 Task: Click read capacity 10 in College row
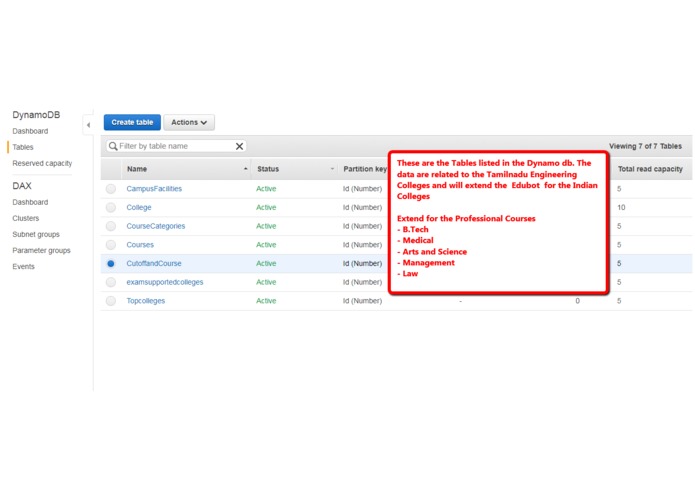coord(621,207)
